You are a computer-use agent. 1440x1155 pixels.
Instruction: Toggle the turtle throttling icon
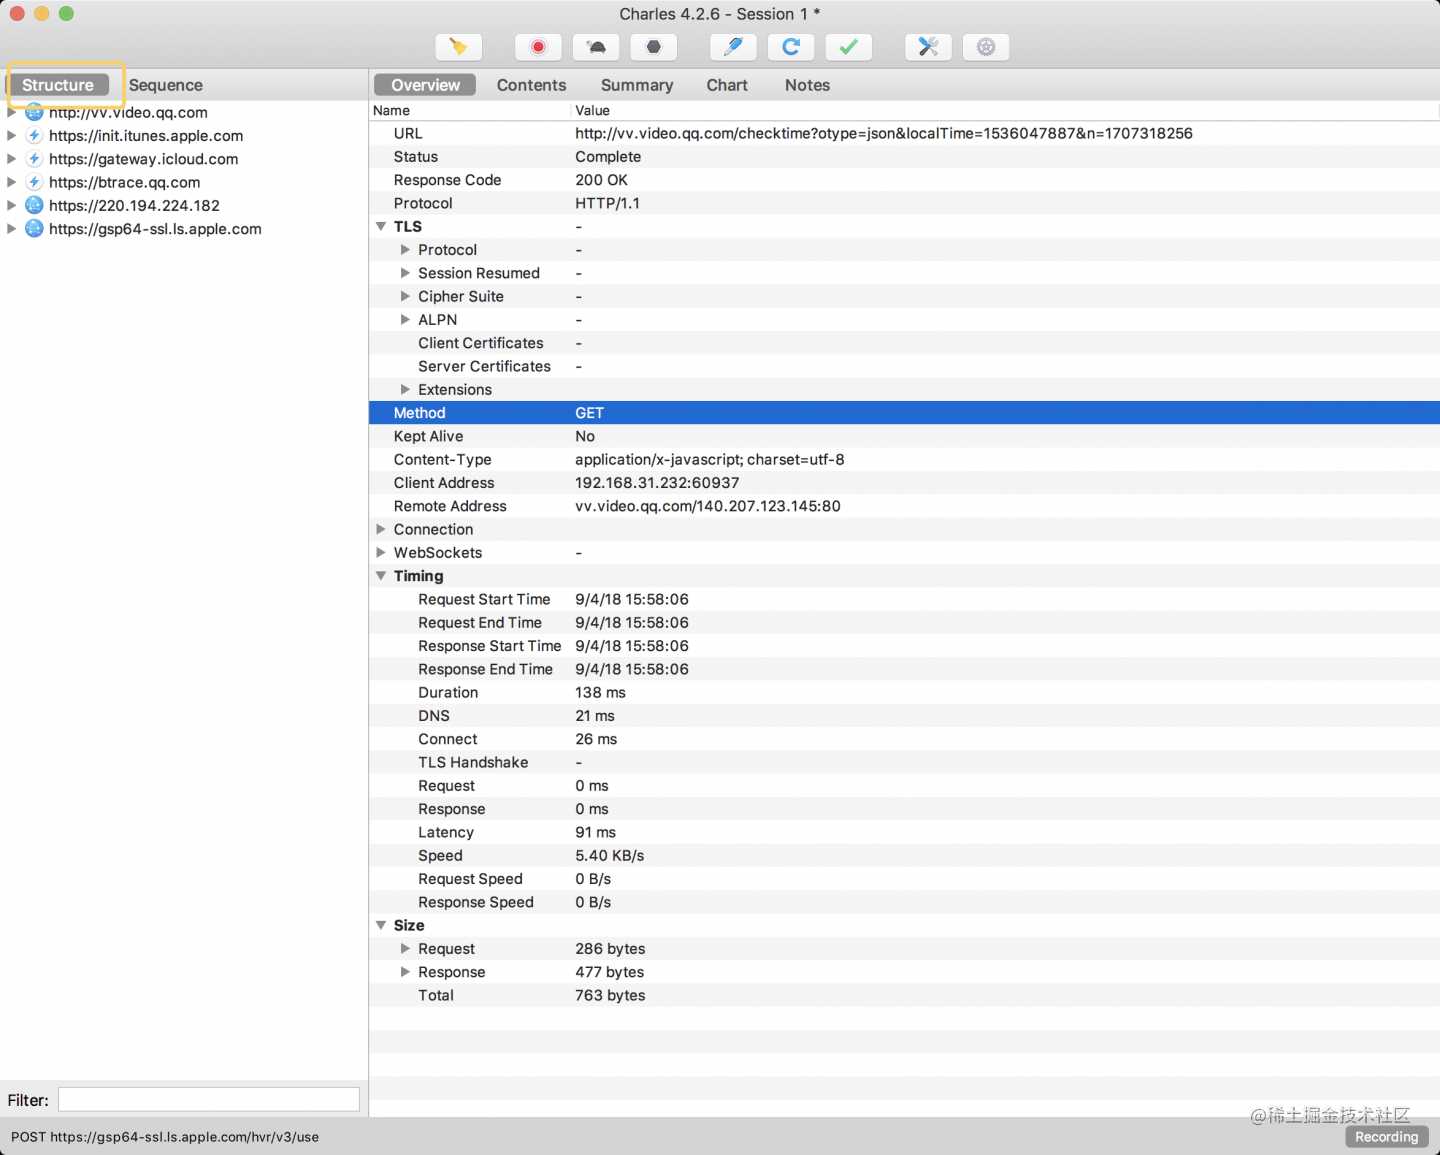click(596, 47)
